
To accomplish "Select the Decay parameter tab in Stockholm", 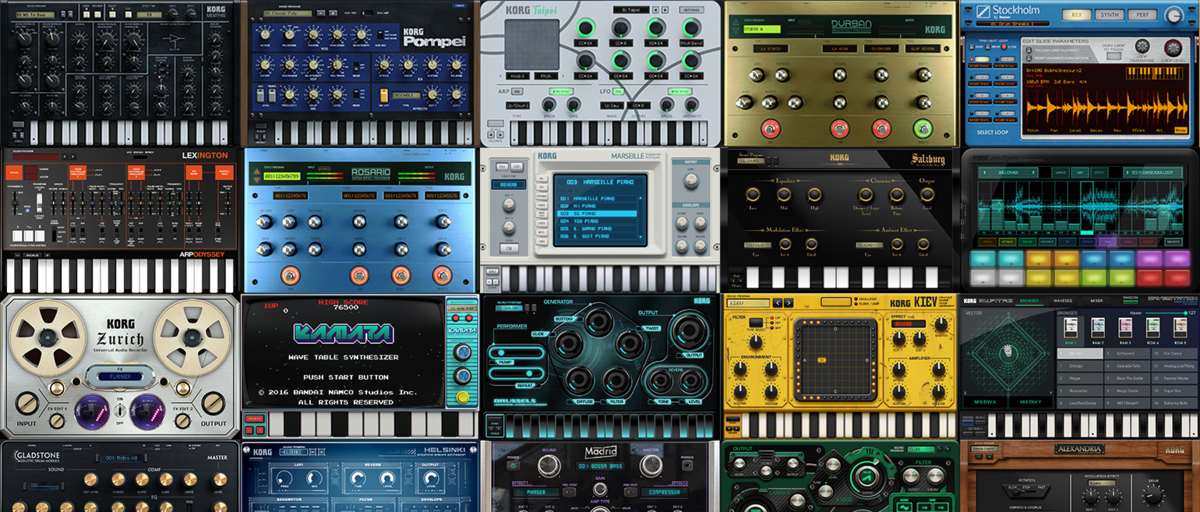I will [x=1096, y=130].
